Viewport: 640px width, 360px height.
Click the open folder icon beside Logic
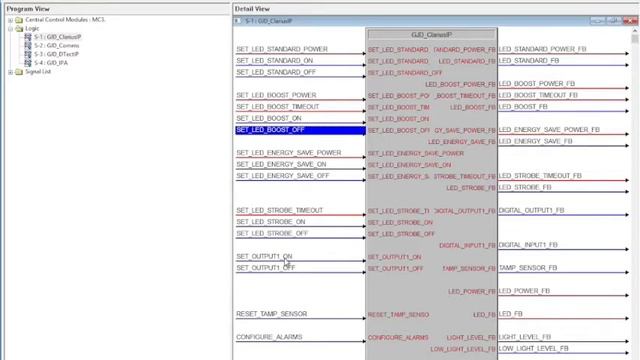tap(19, 29)
